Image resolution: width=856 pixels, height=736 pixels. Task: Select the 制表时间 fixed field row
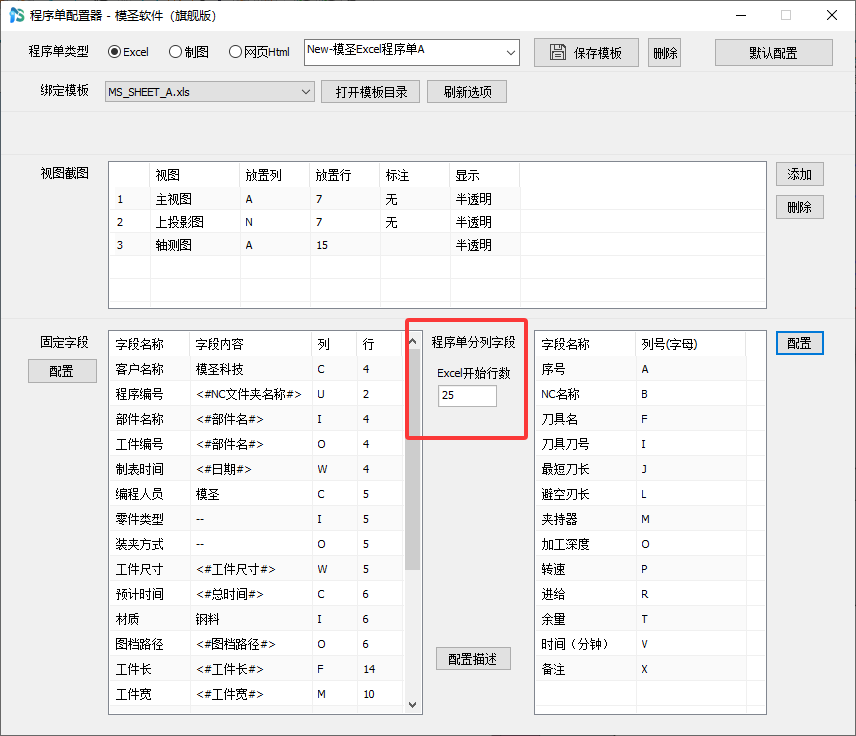257,469
